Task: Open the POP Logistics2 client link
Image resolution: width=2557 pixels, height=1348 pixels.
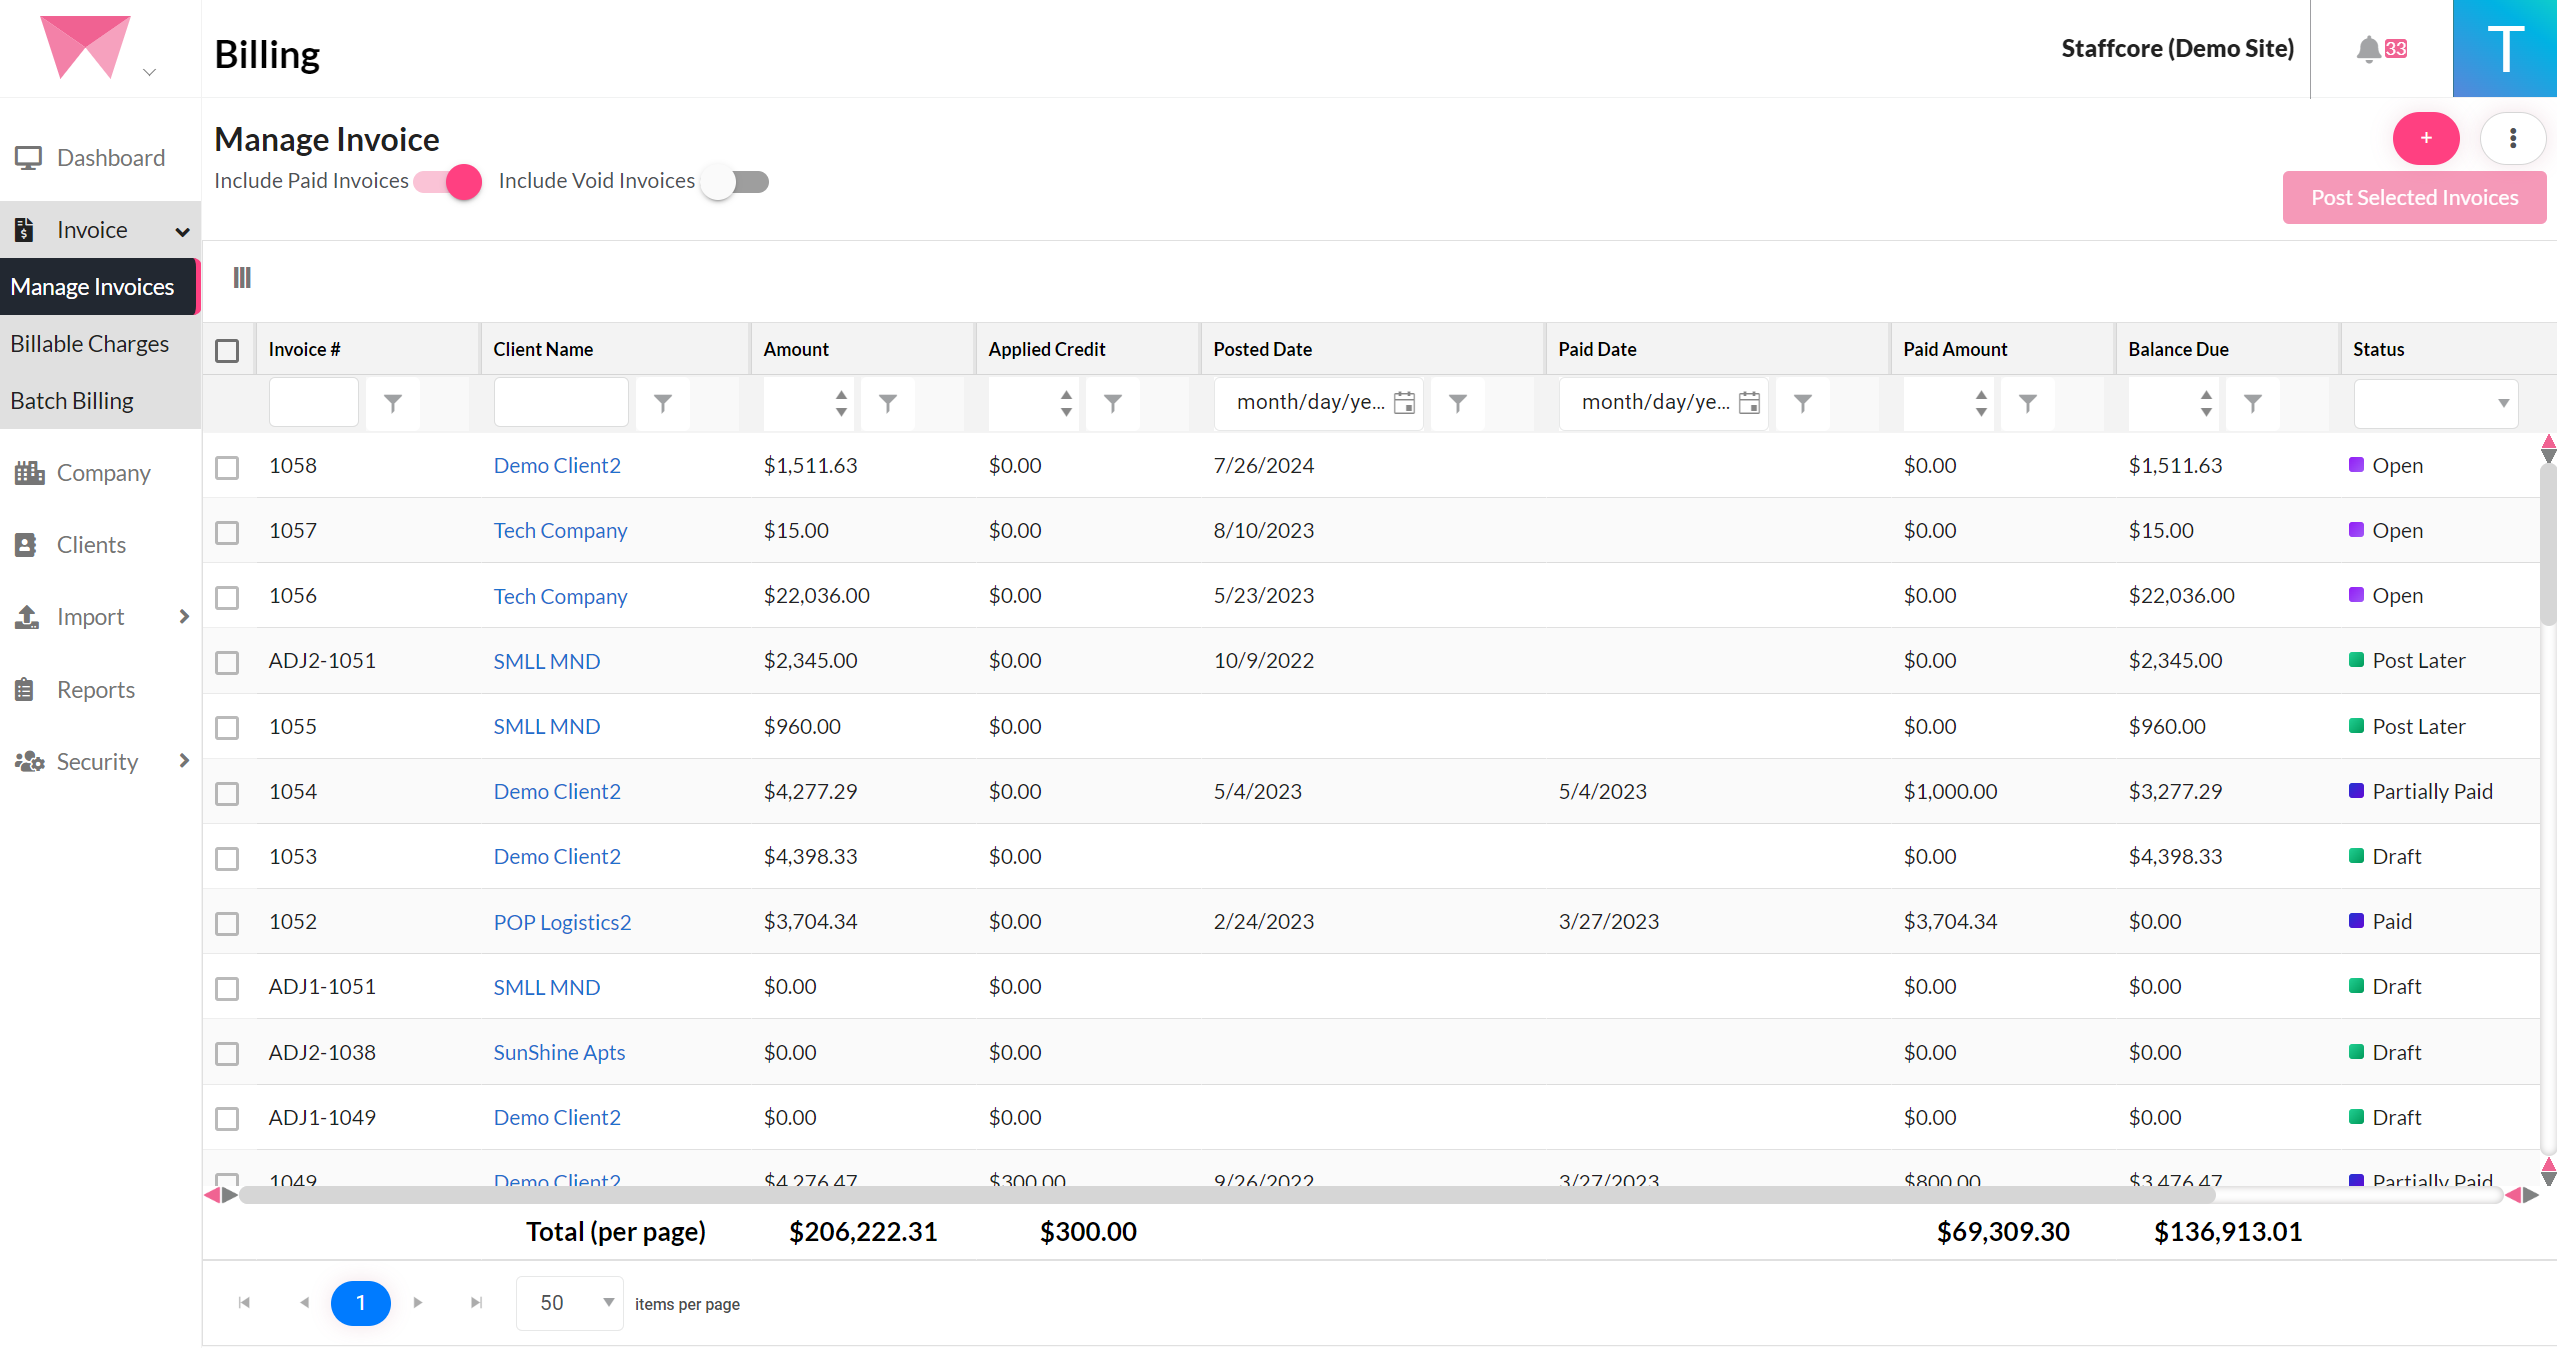Action: click(x=562, y=922)
